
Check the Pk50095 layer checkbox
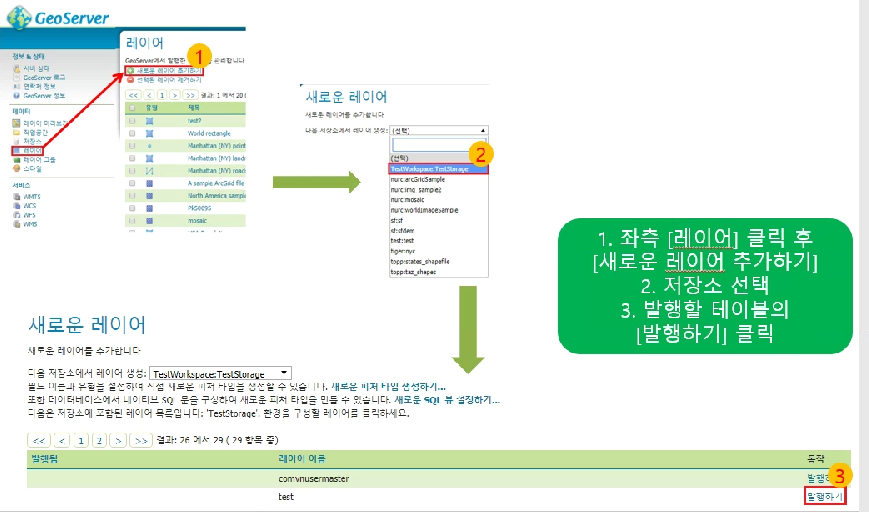(132, 208)
